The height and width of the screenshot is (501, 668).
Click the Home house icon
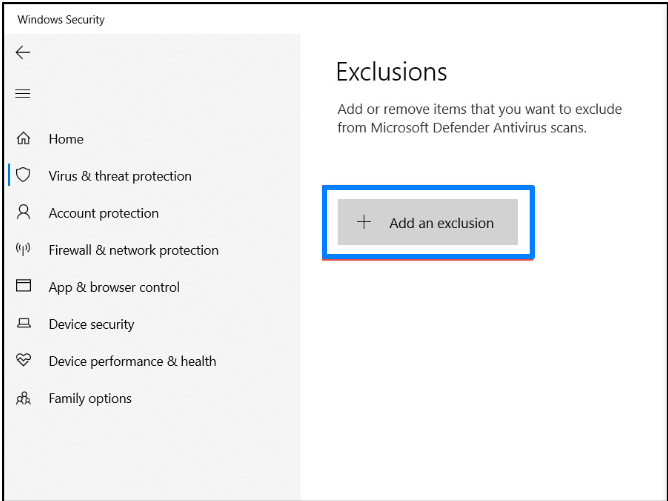pyautogui.click(x=24, y=139)
